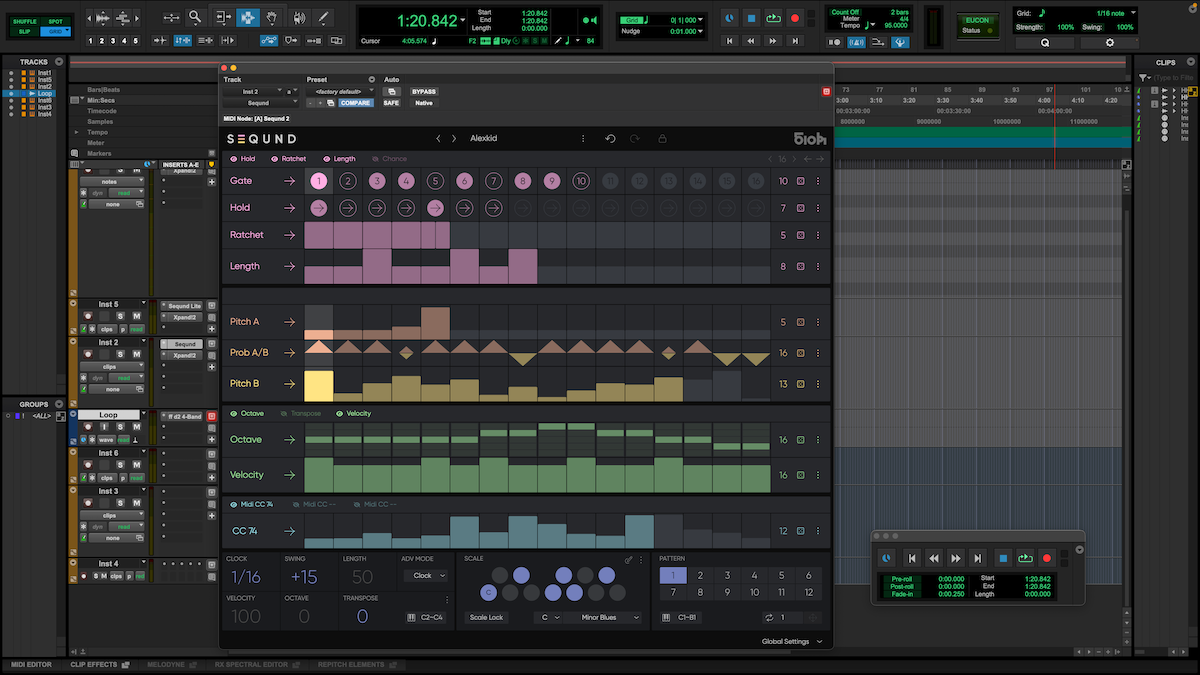1200x675 pixels.
Task: Select the Grabber hand tool
Action: coord(271,17)
